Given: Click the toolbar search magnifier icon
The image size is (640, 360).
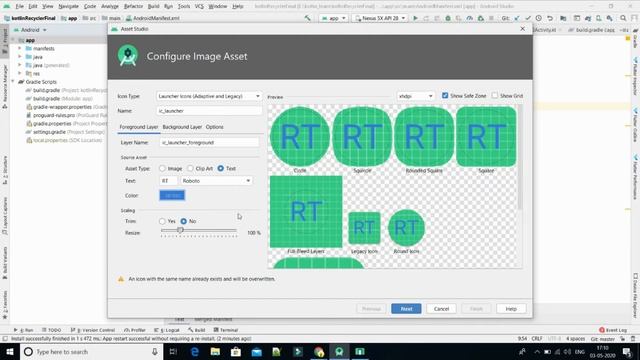Looking at the screenshot, I should (x=623, y=18).
